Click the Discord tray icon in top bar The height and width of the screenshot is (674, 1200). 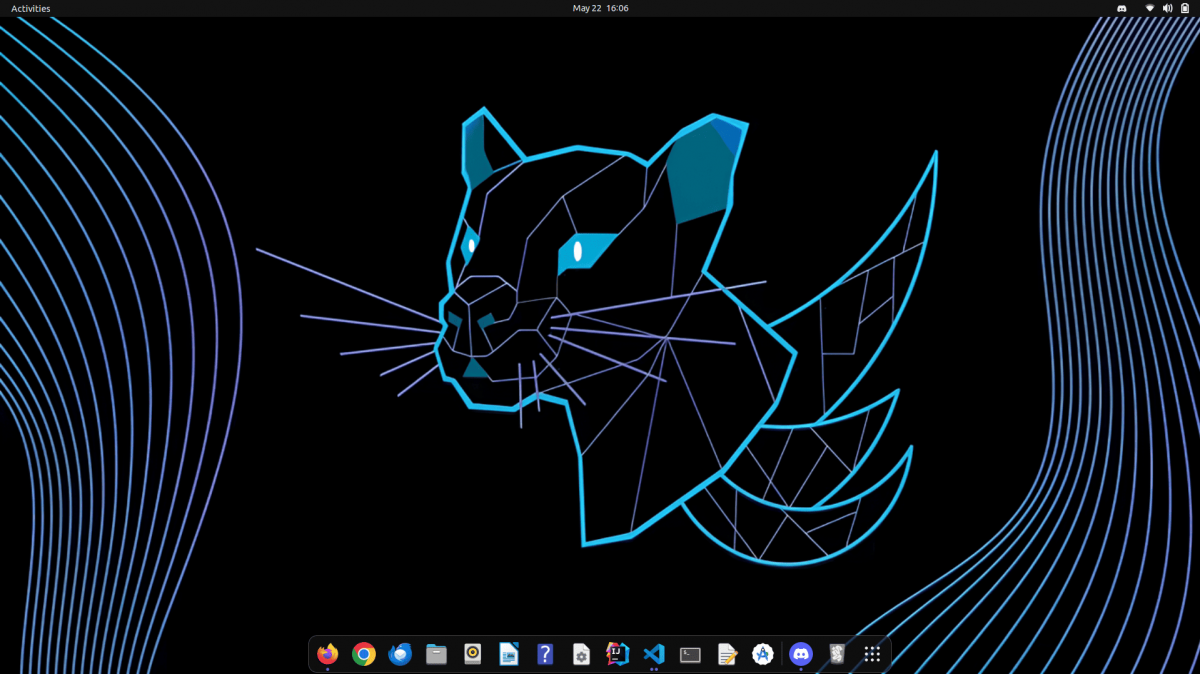click(x=1122, y=8)
